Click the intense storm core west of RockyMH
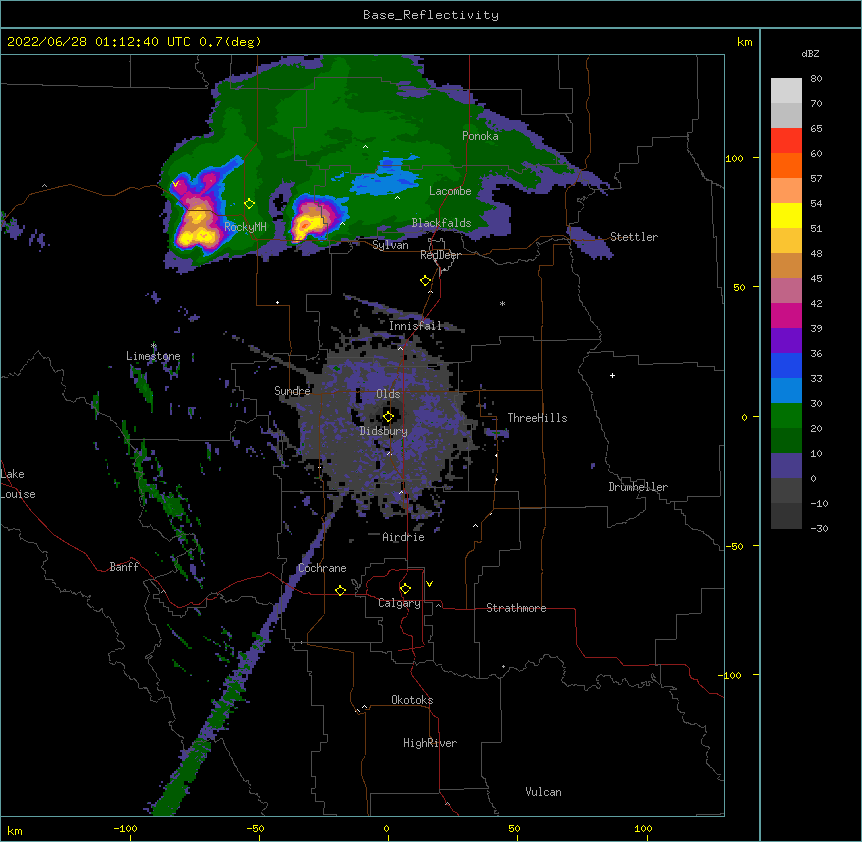The width and height of the screenshot is (862, 842). click(x=198, y=228)
